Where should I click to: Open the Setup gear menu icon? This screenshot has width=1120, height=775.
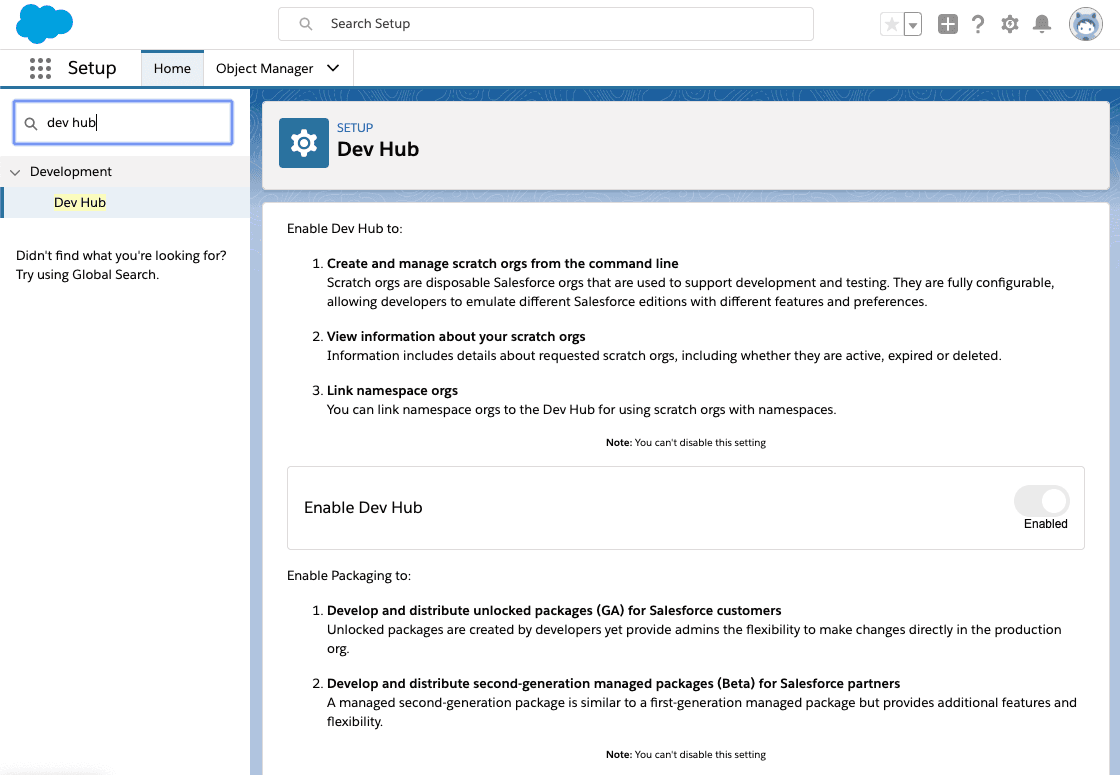(x=1010, y=25)
